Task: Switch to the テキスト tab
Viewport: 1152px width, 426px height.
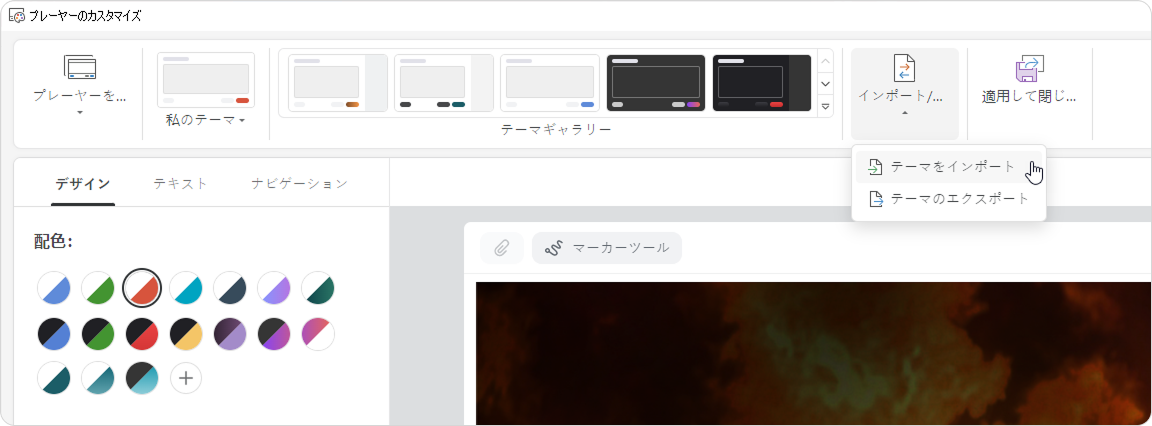Action: tap(181, 184)
